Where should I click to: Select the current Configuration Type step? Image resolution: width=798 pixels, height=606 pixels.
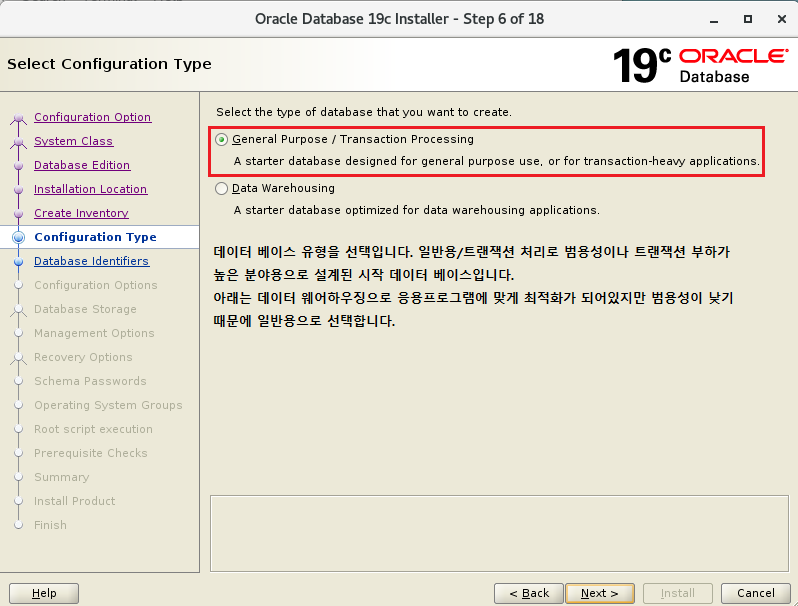[95, 237]
